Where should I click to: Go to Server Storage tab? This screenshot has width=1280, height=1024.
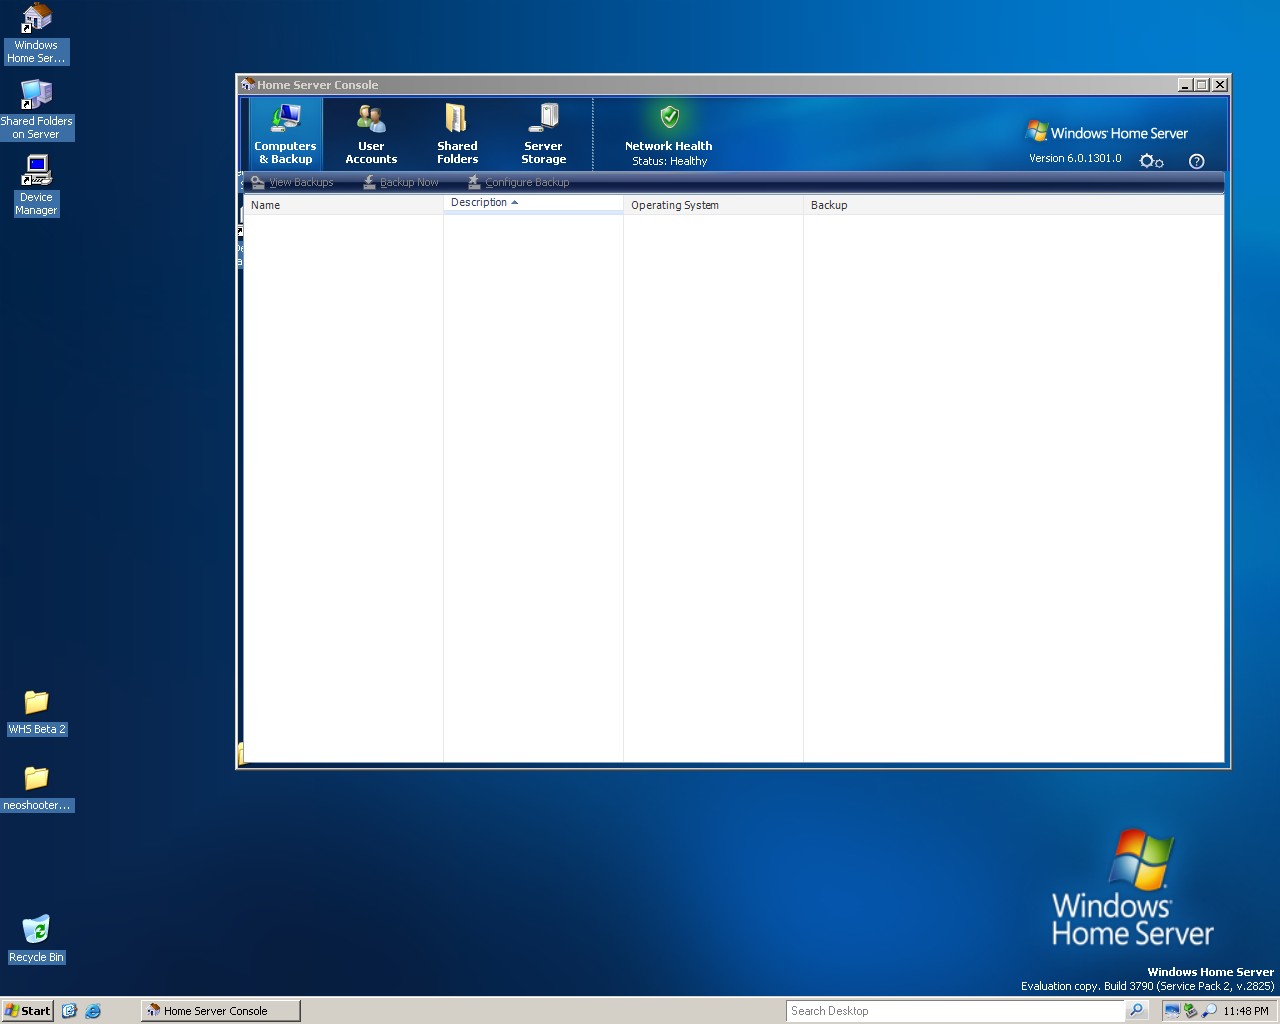pyautogui.click(x=543, y=133)
